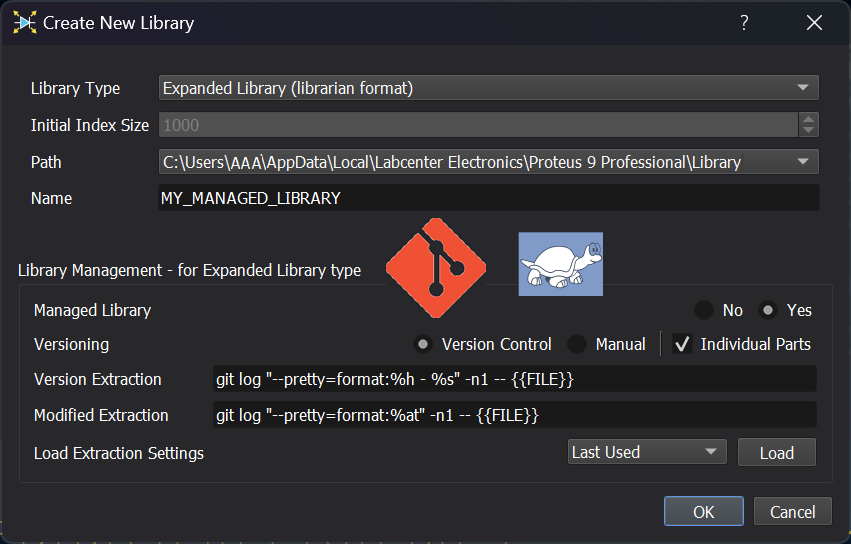Viewport: 851px width, 544px height.
Task: Click the Modified Extraction command field
Action: pyautogui.click(x=515, y=415)
